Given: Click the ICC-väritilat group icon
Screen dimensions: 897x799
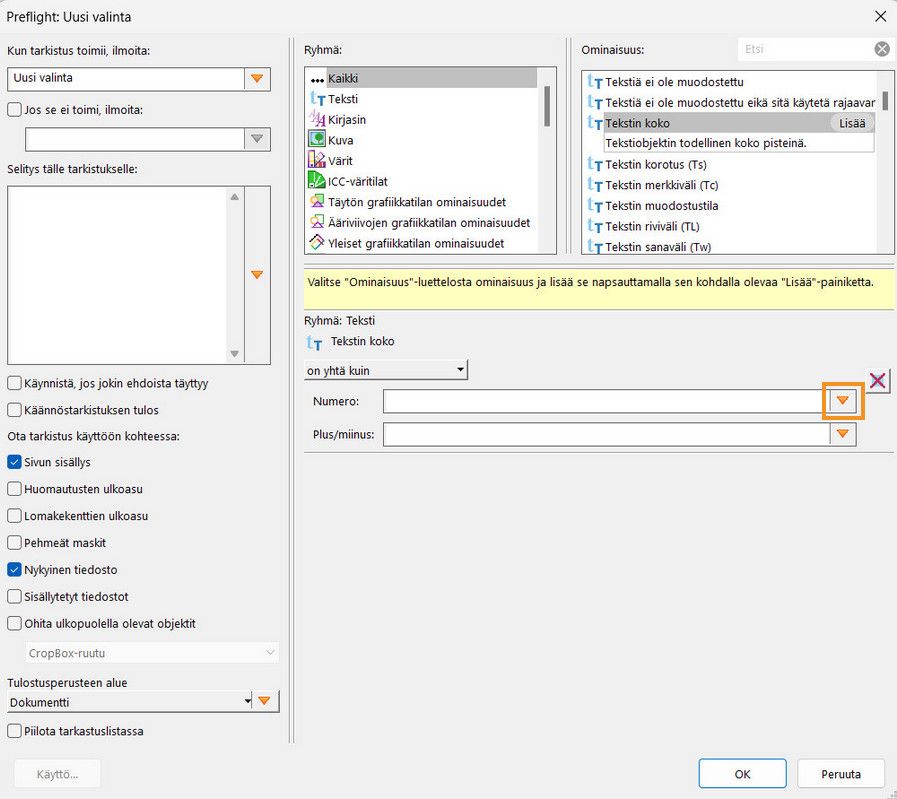Looking at the screenshot, I should pyautogui.click(x=317, y=181).
